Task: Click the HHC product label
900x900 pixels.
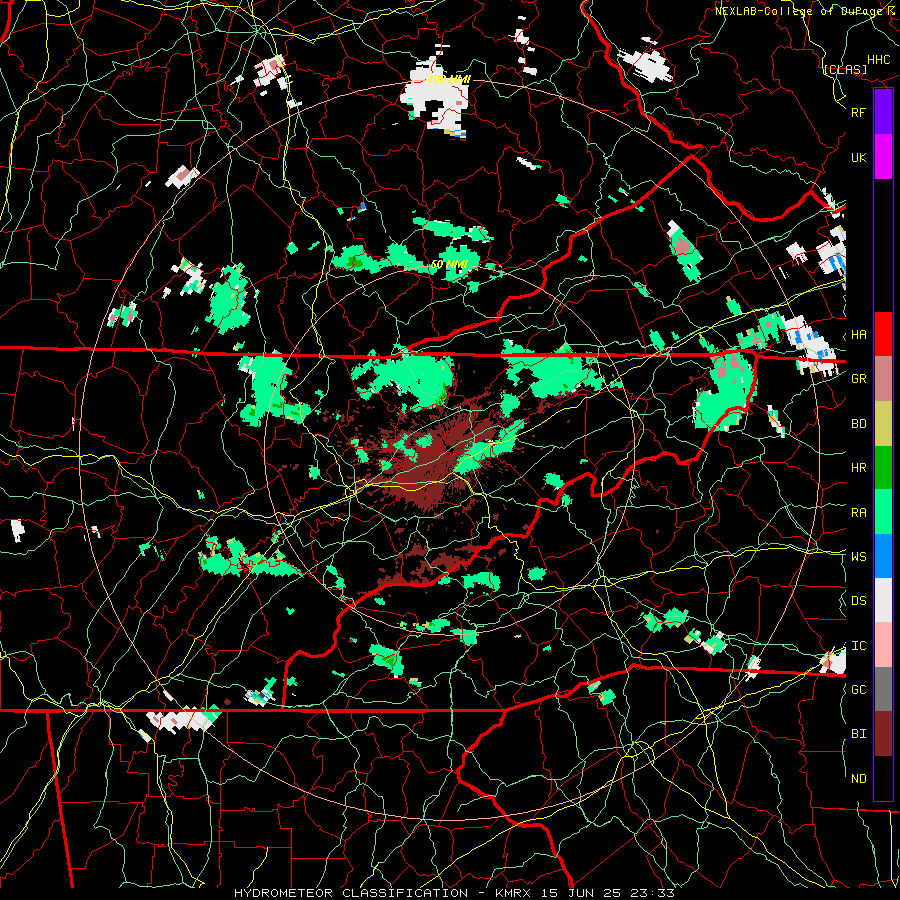Action: click(x=879, y=60)
